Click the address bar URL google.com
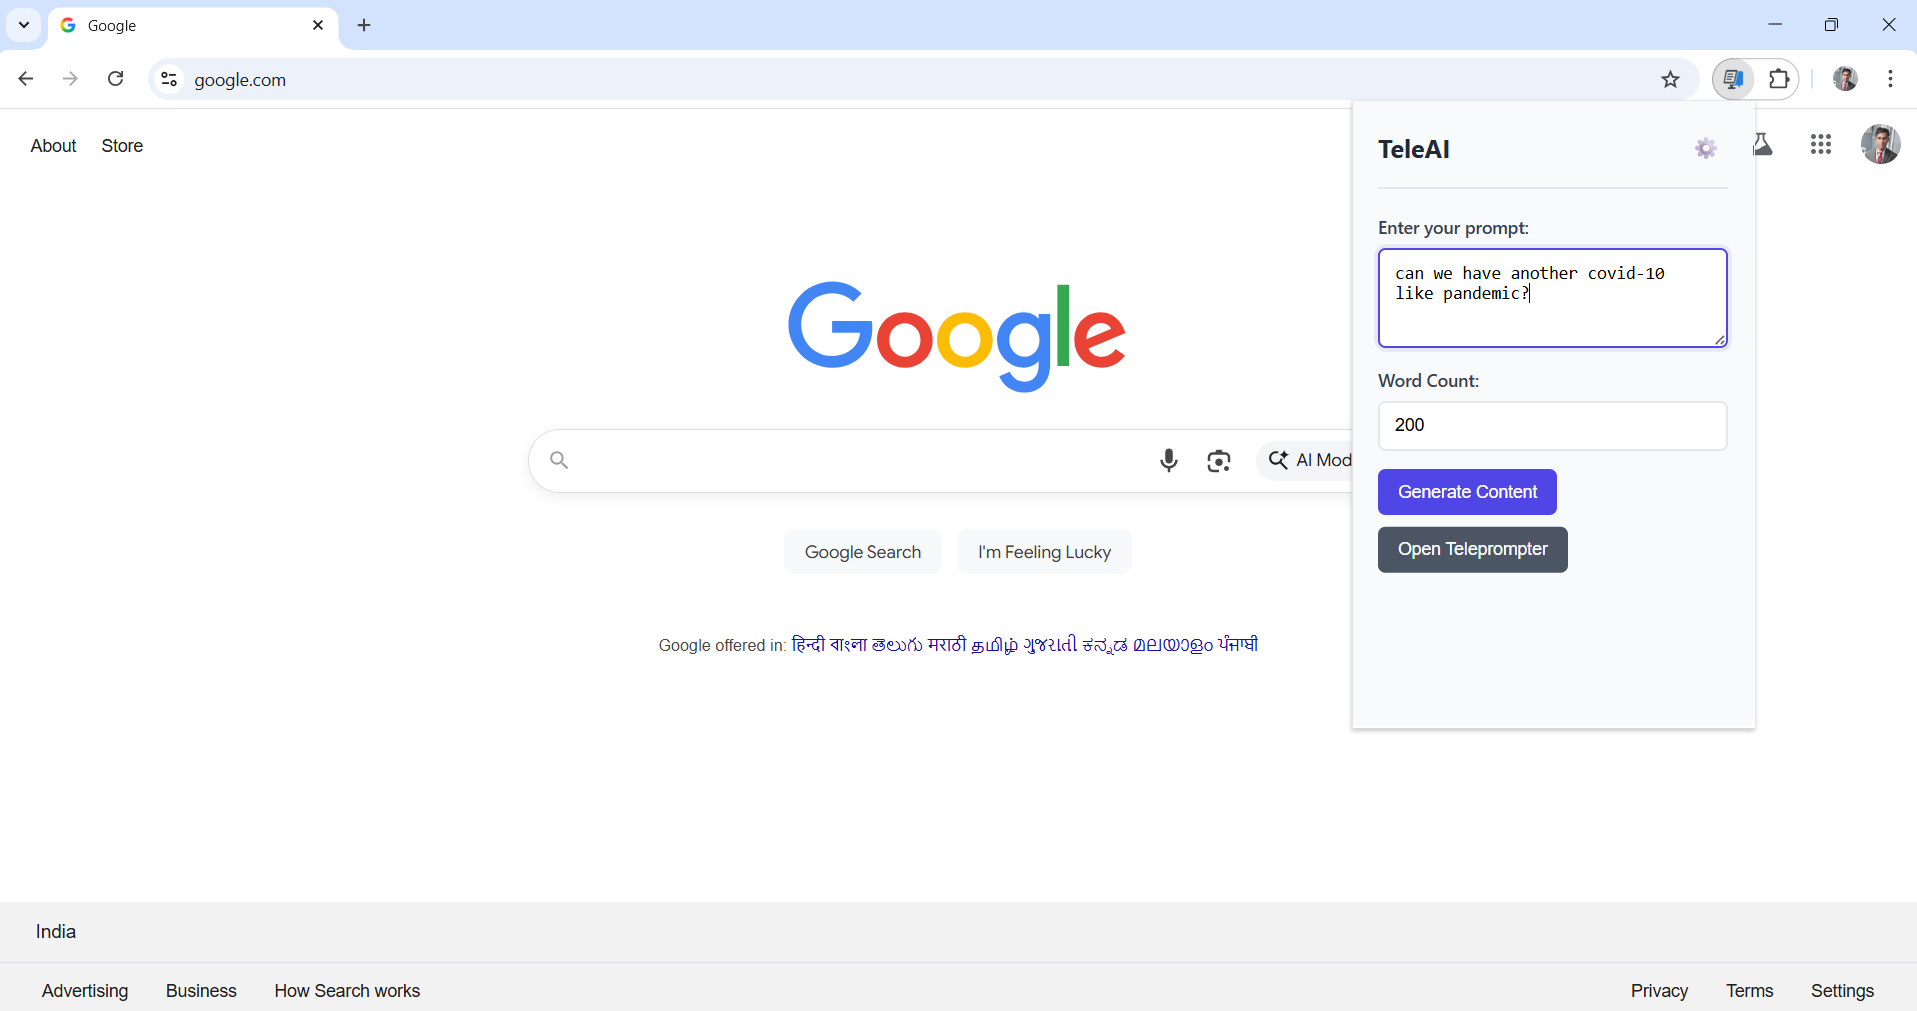 240,80
